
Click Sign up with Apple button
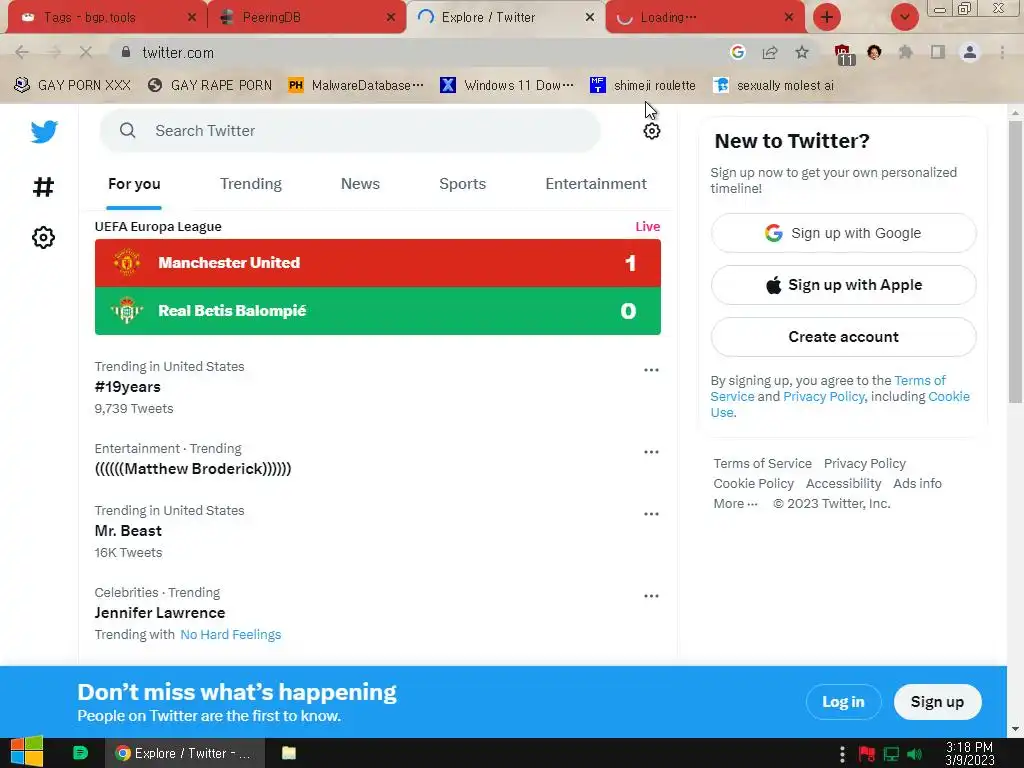(x=843, y=285)
